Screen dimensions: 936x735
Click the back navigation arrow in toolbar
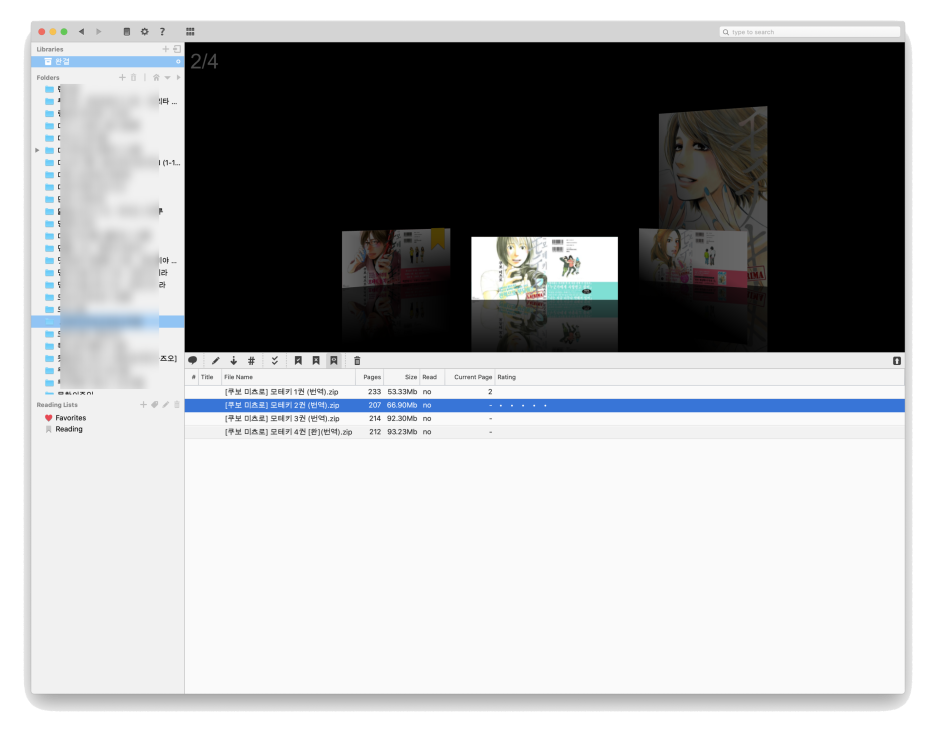tap(81, 32)
